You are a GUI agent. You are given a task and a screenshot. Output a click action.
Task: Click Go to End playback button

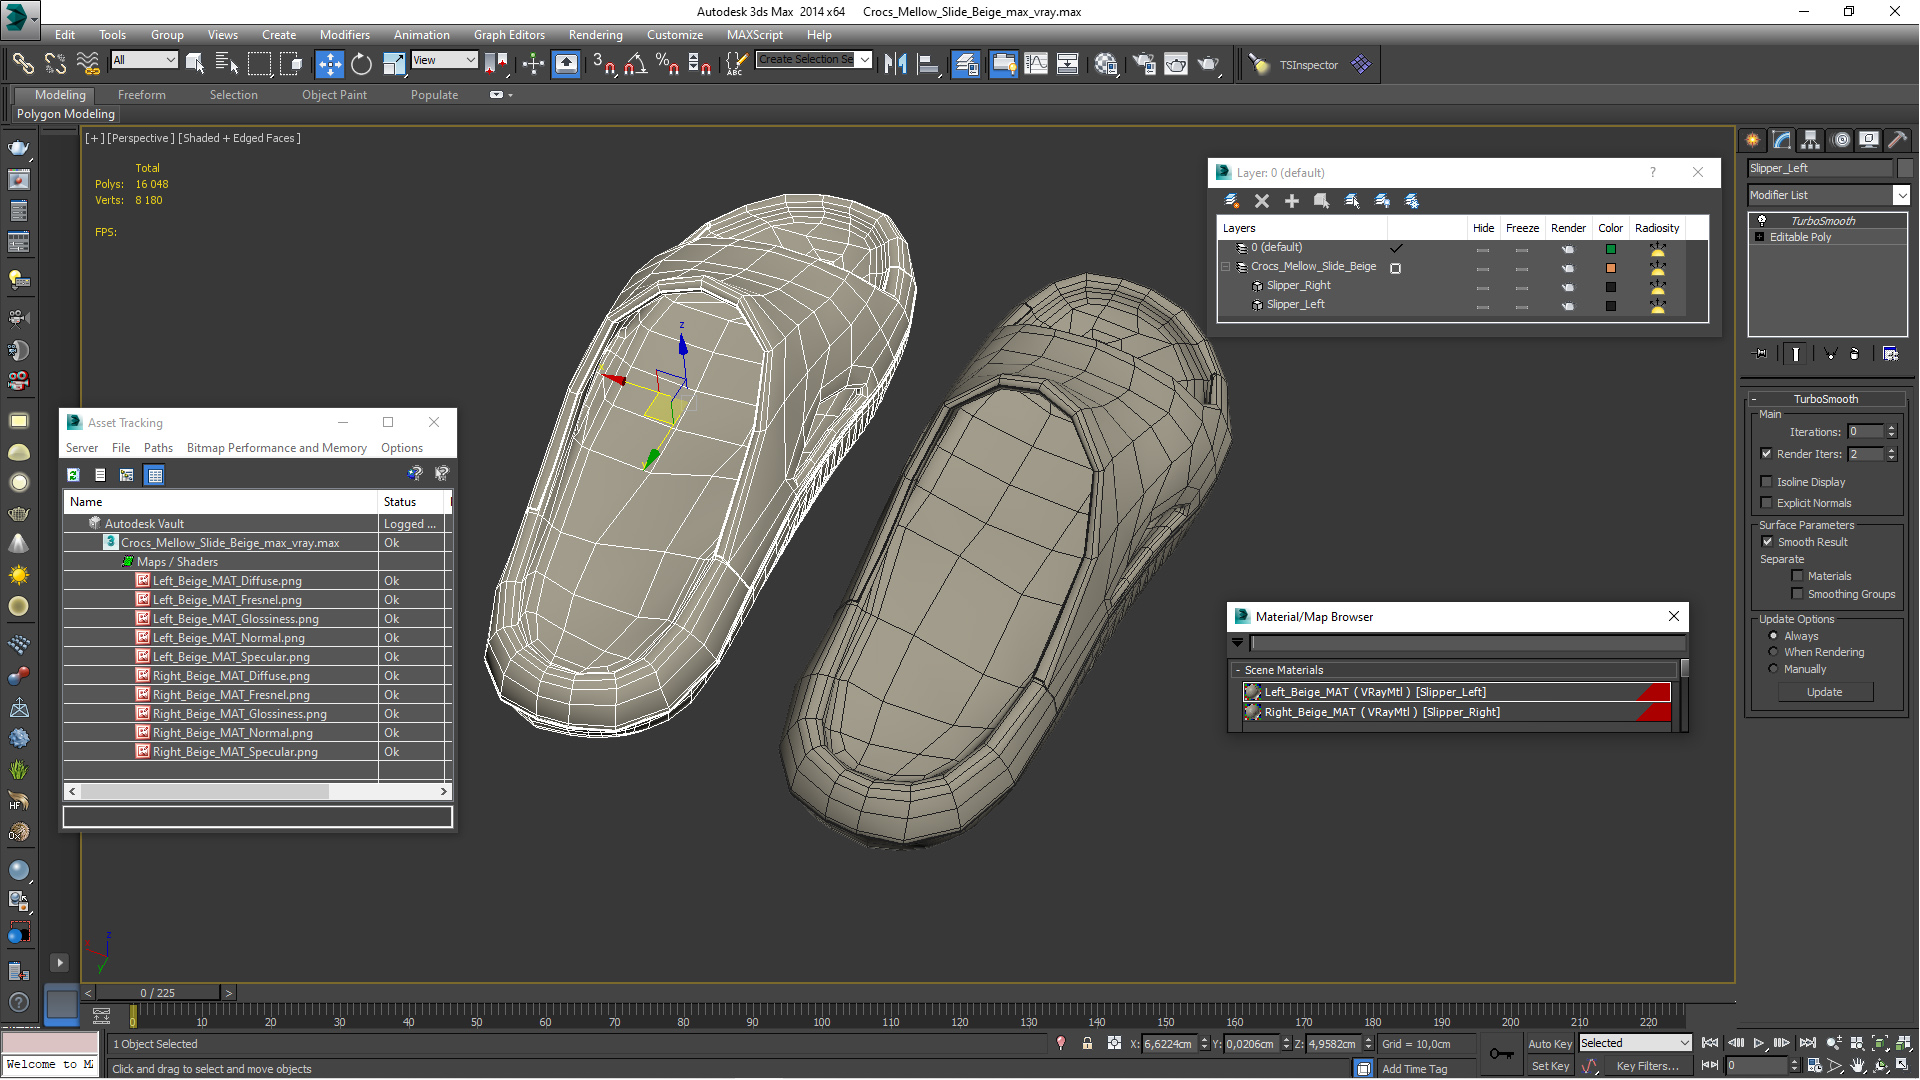(x=1809, y=1044)
